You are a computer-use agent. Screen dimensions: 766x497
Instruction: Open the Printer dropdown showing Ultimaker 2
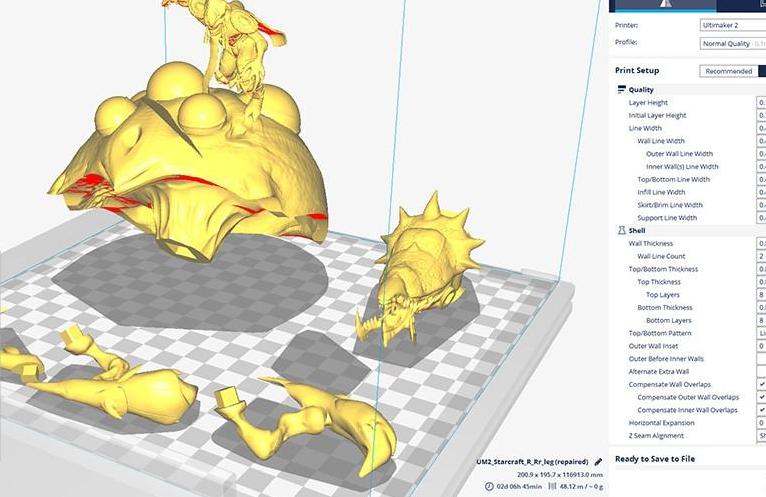(733, 25)
